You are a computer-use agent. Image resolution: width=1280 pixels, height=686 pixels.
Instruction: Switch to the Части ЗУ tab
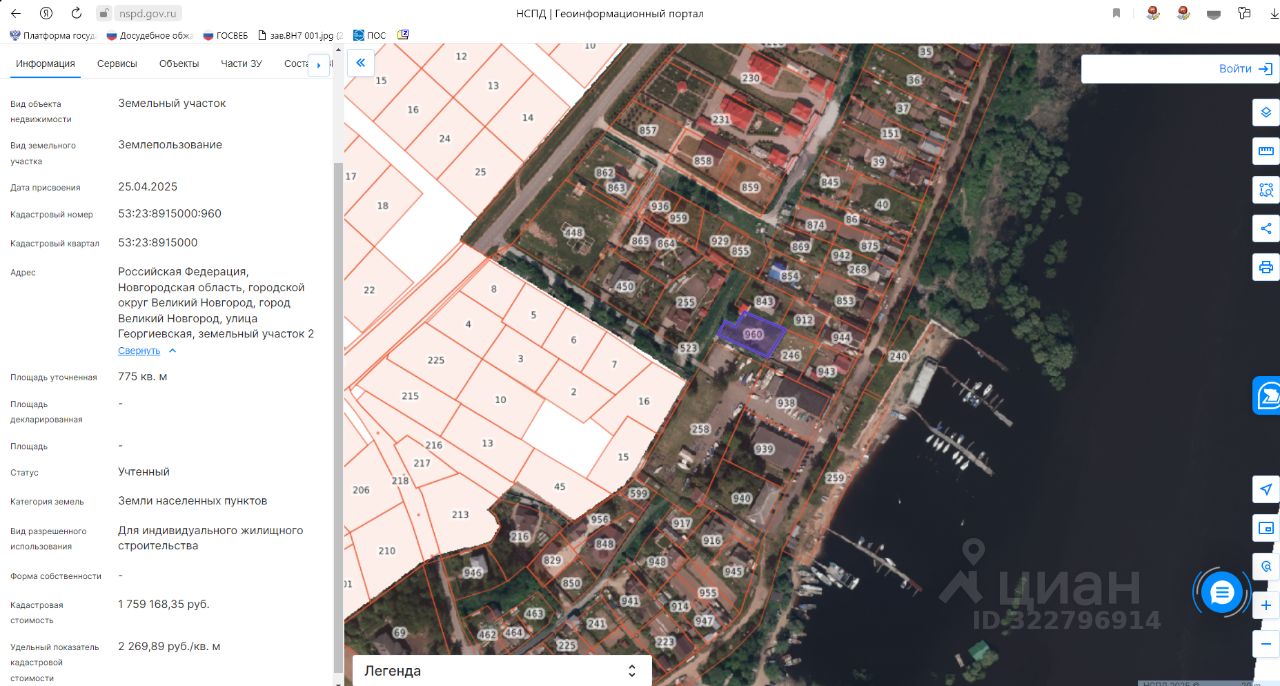pos(241,63)
